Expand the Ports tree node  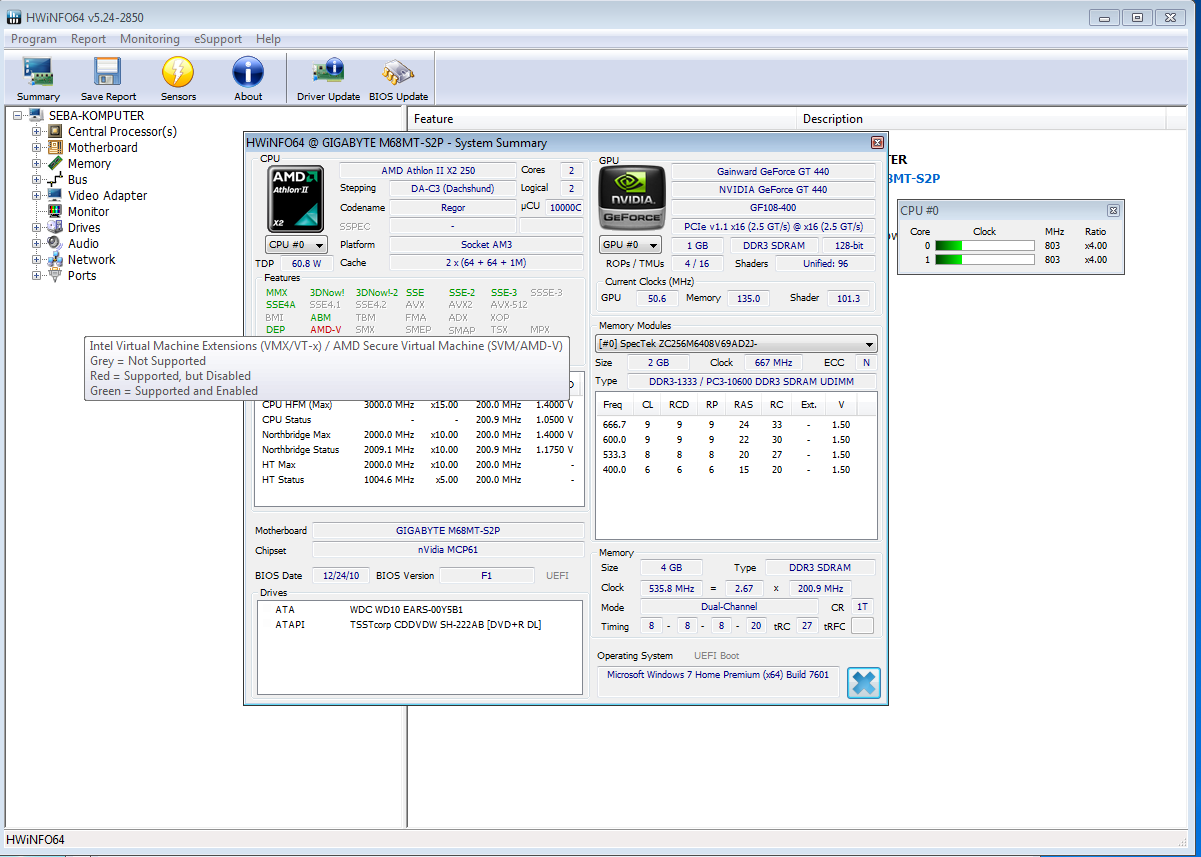tap(36, 276)
